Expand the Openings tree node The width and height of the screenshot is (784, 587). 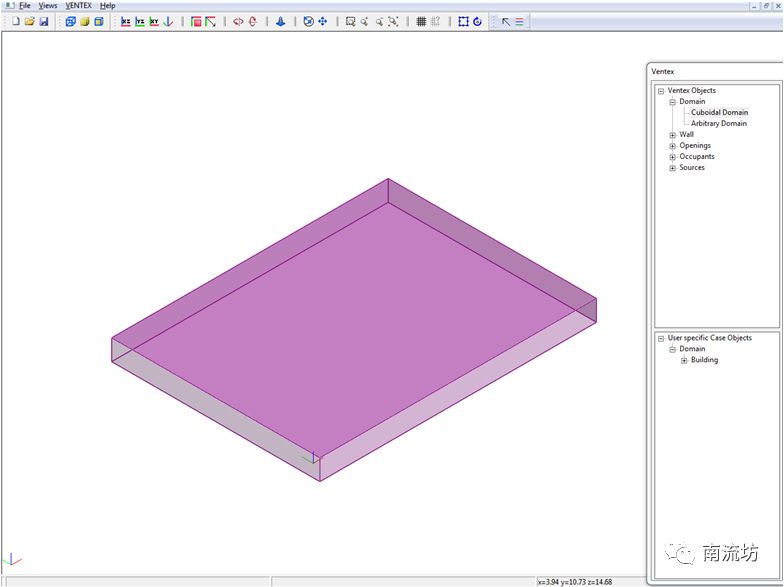673,146
